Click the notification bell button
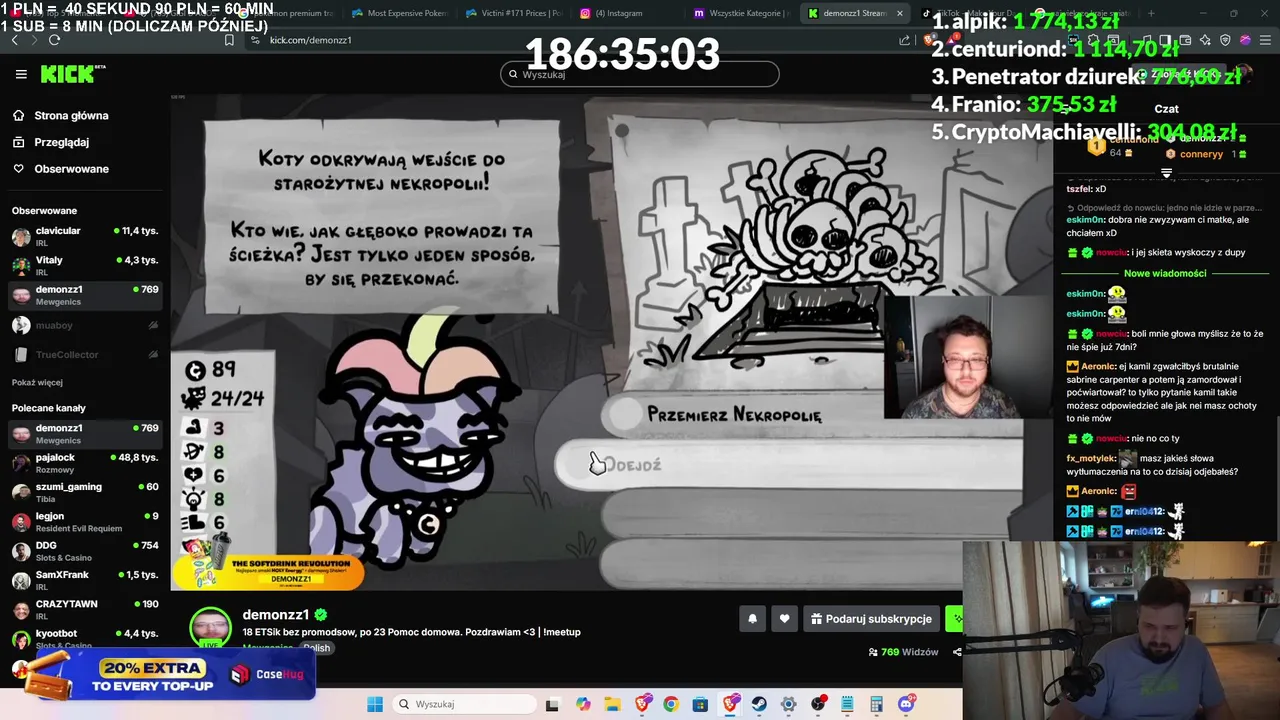Viewport: 1280px width, 720px height. click(752, 619)
